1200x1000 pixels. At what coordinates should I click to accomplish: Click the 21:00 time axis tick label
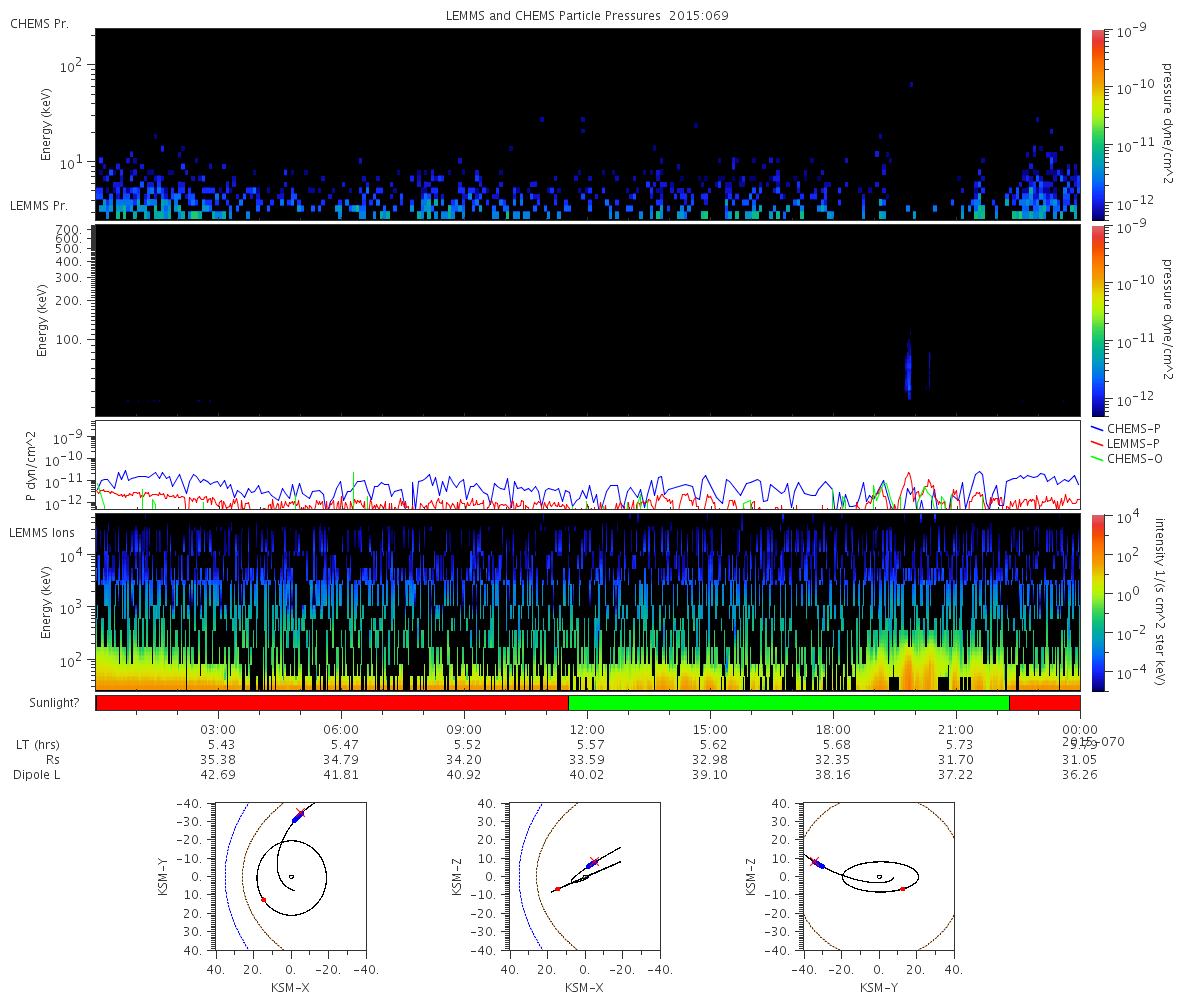(x=956, y=730)
